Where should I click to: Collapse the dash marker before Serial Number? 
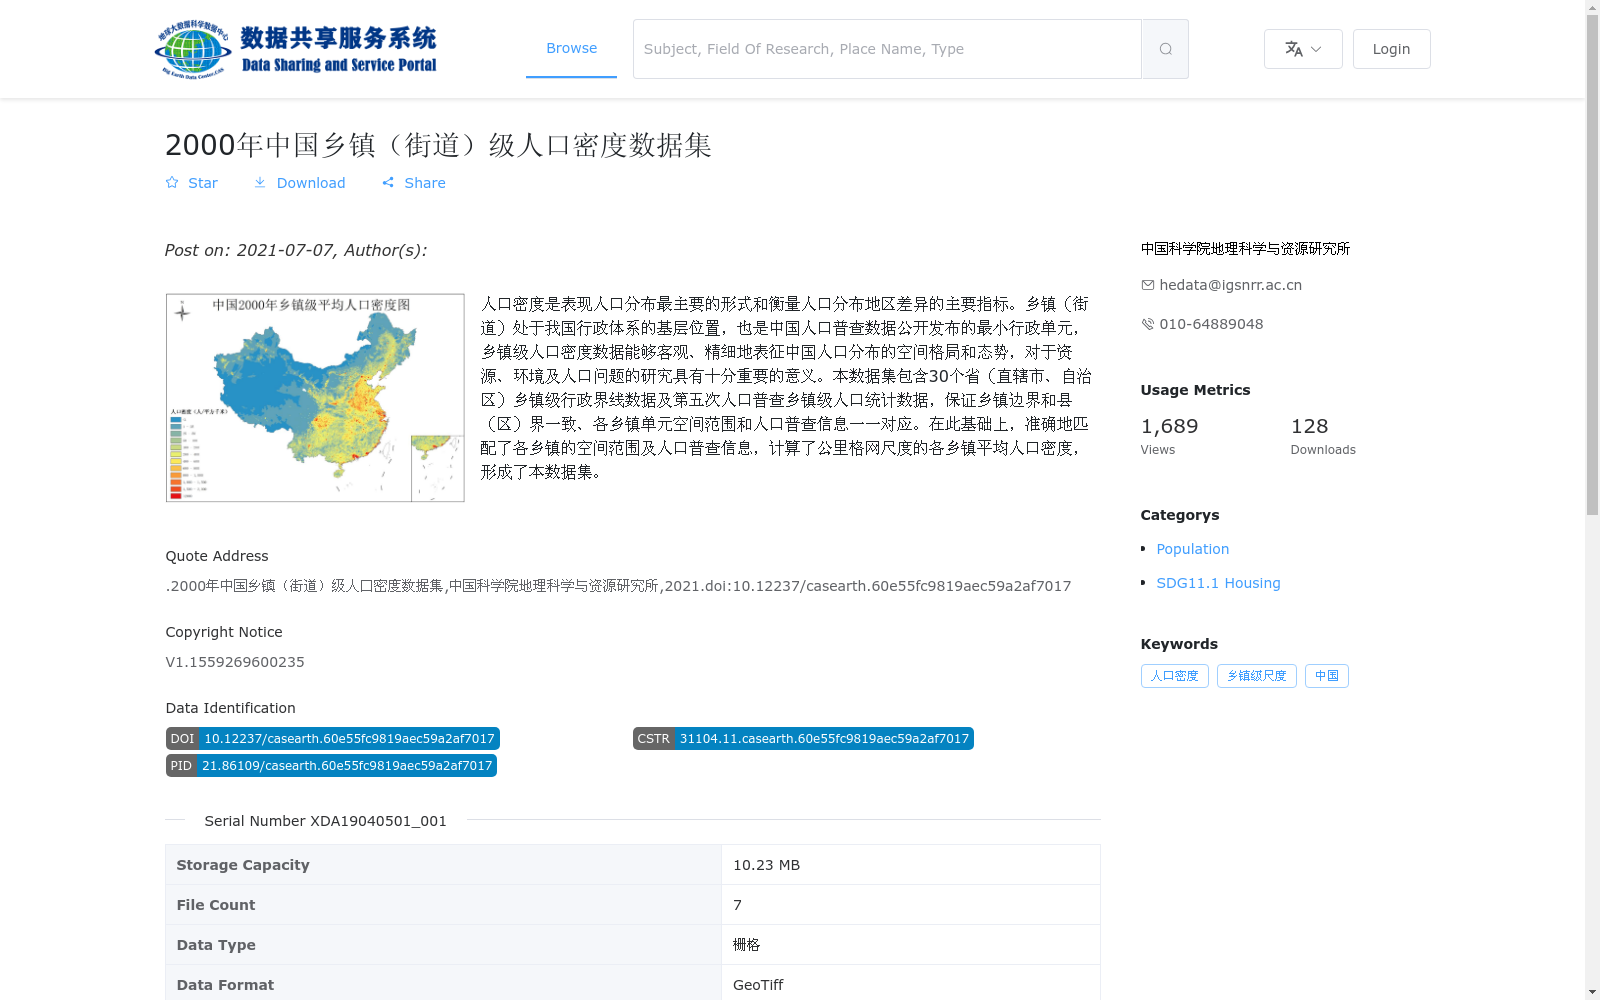pos(175,820)
